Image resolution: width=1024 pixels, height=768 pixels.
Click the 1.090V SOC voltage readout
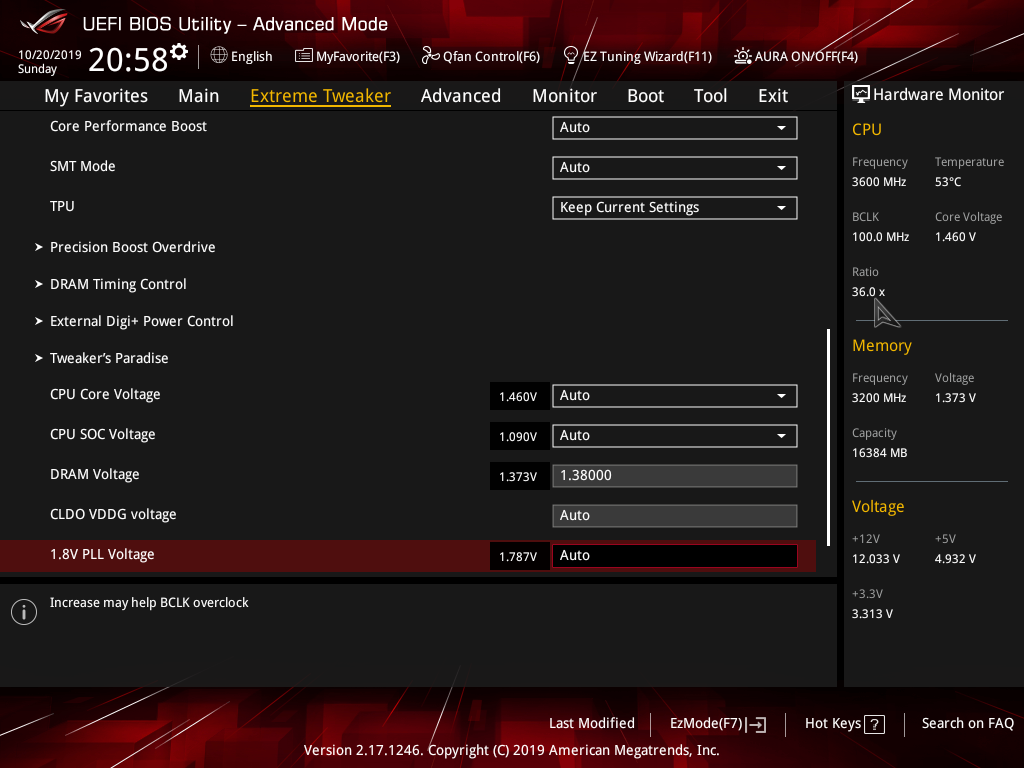click(x=519, y=436)
